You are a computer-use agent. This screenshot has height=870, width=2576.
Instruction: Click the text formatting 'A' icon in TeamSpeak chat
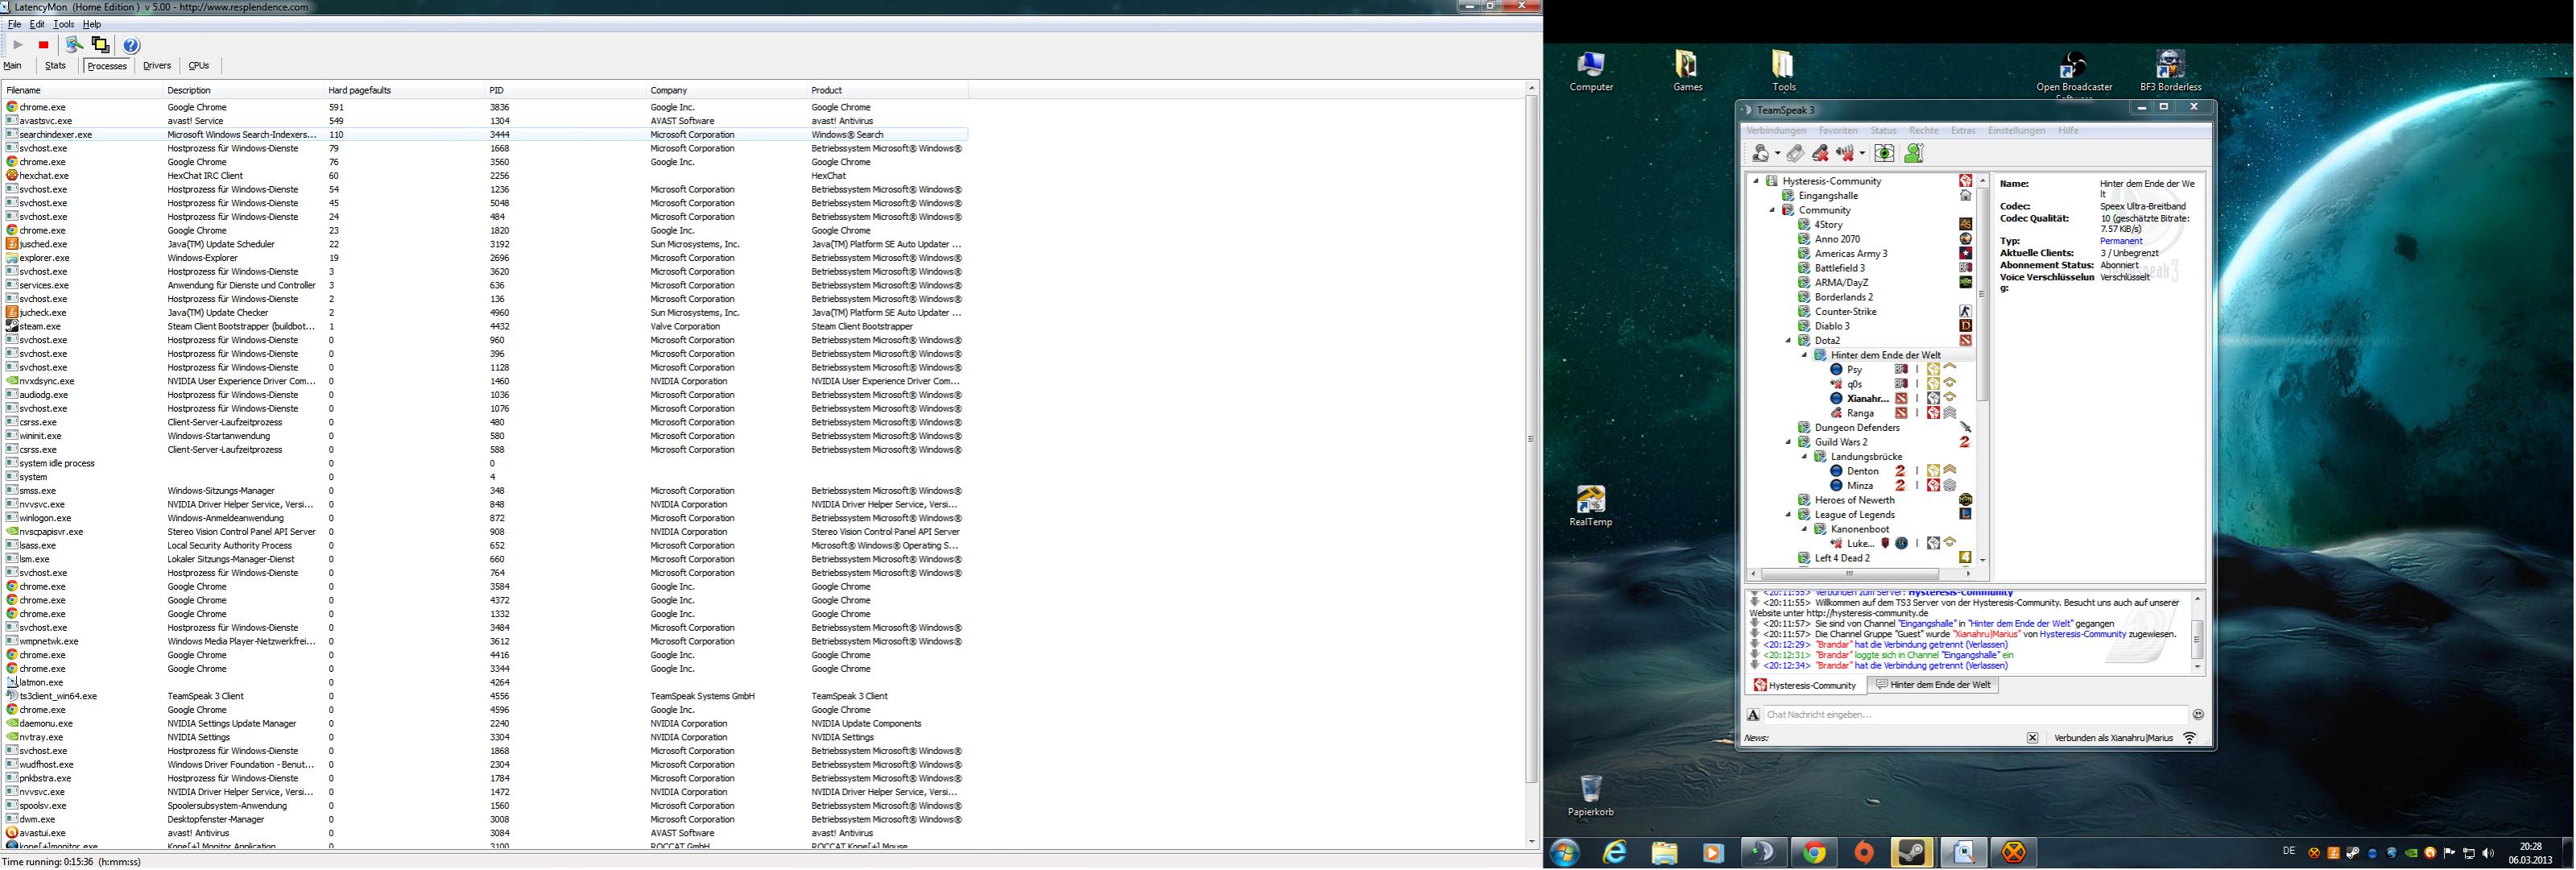1753,714
